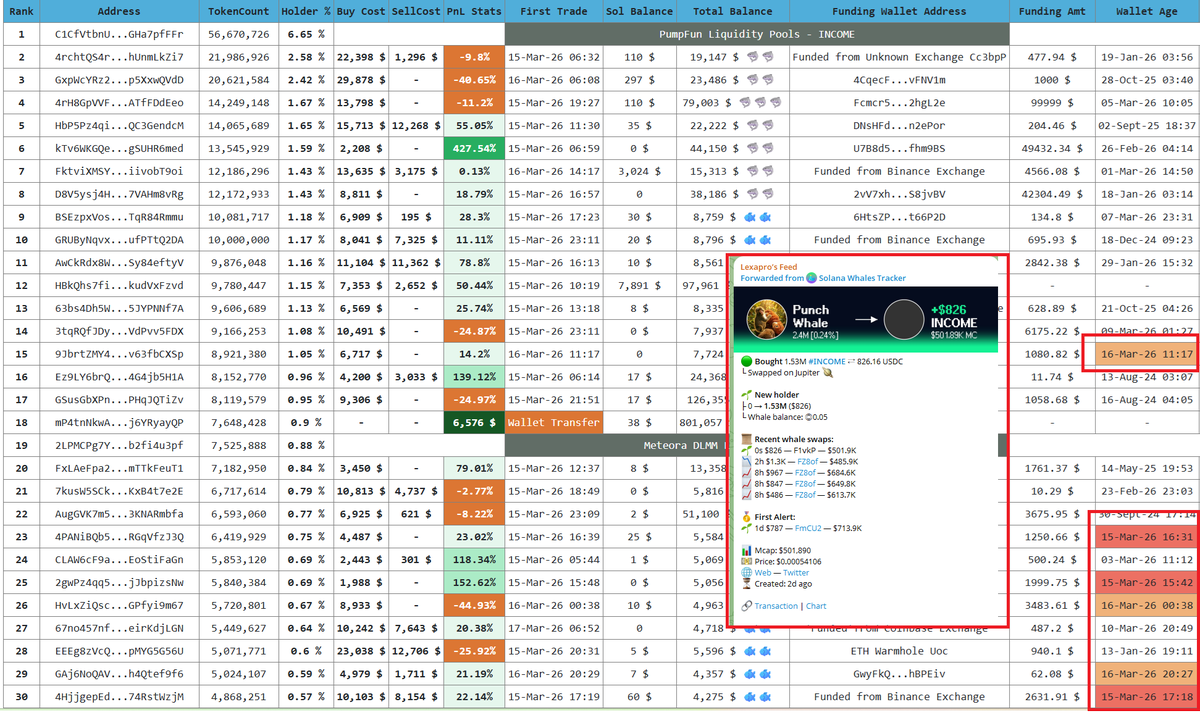Click the Solana Whales Tracker round avatar icon
1200x715 pixels.
coord(811,278)
